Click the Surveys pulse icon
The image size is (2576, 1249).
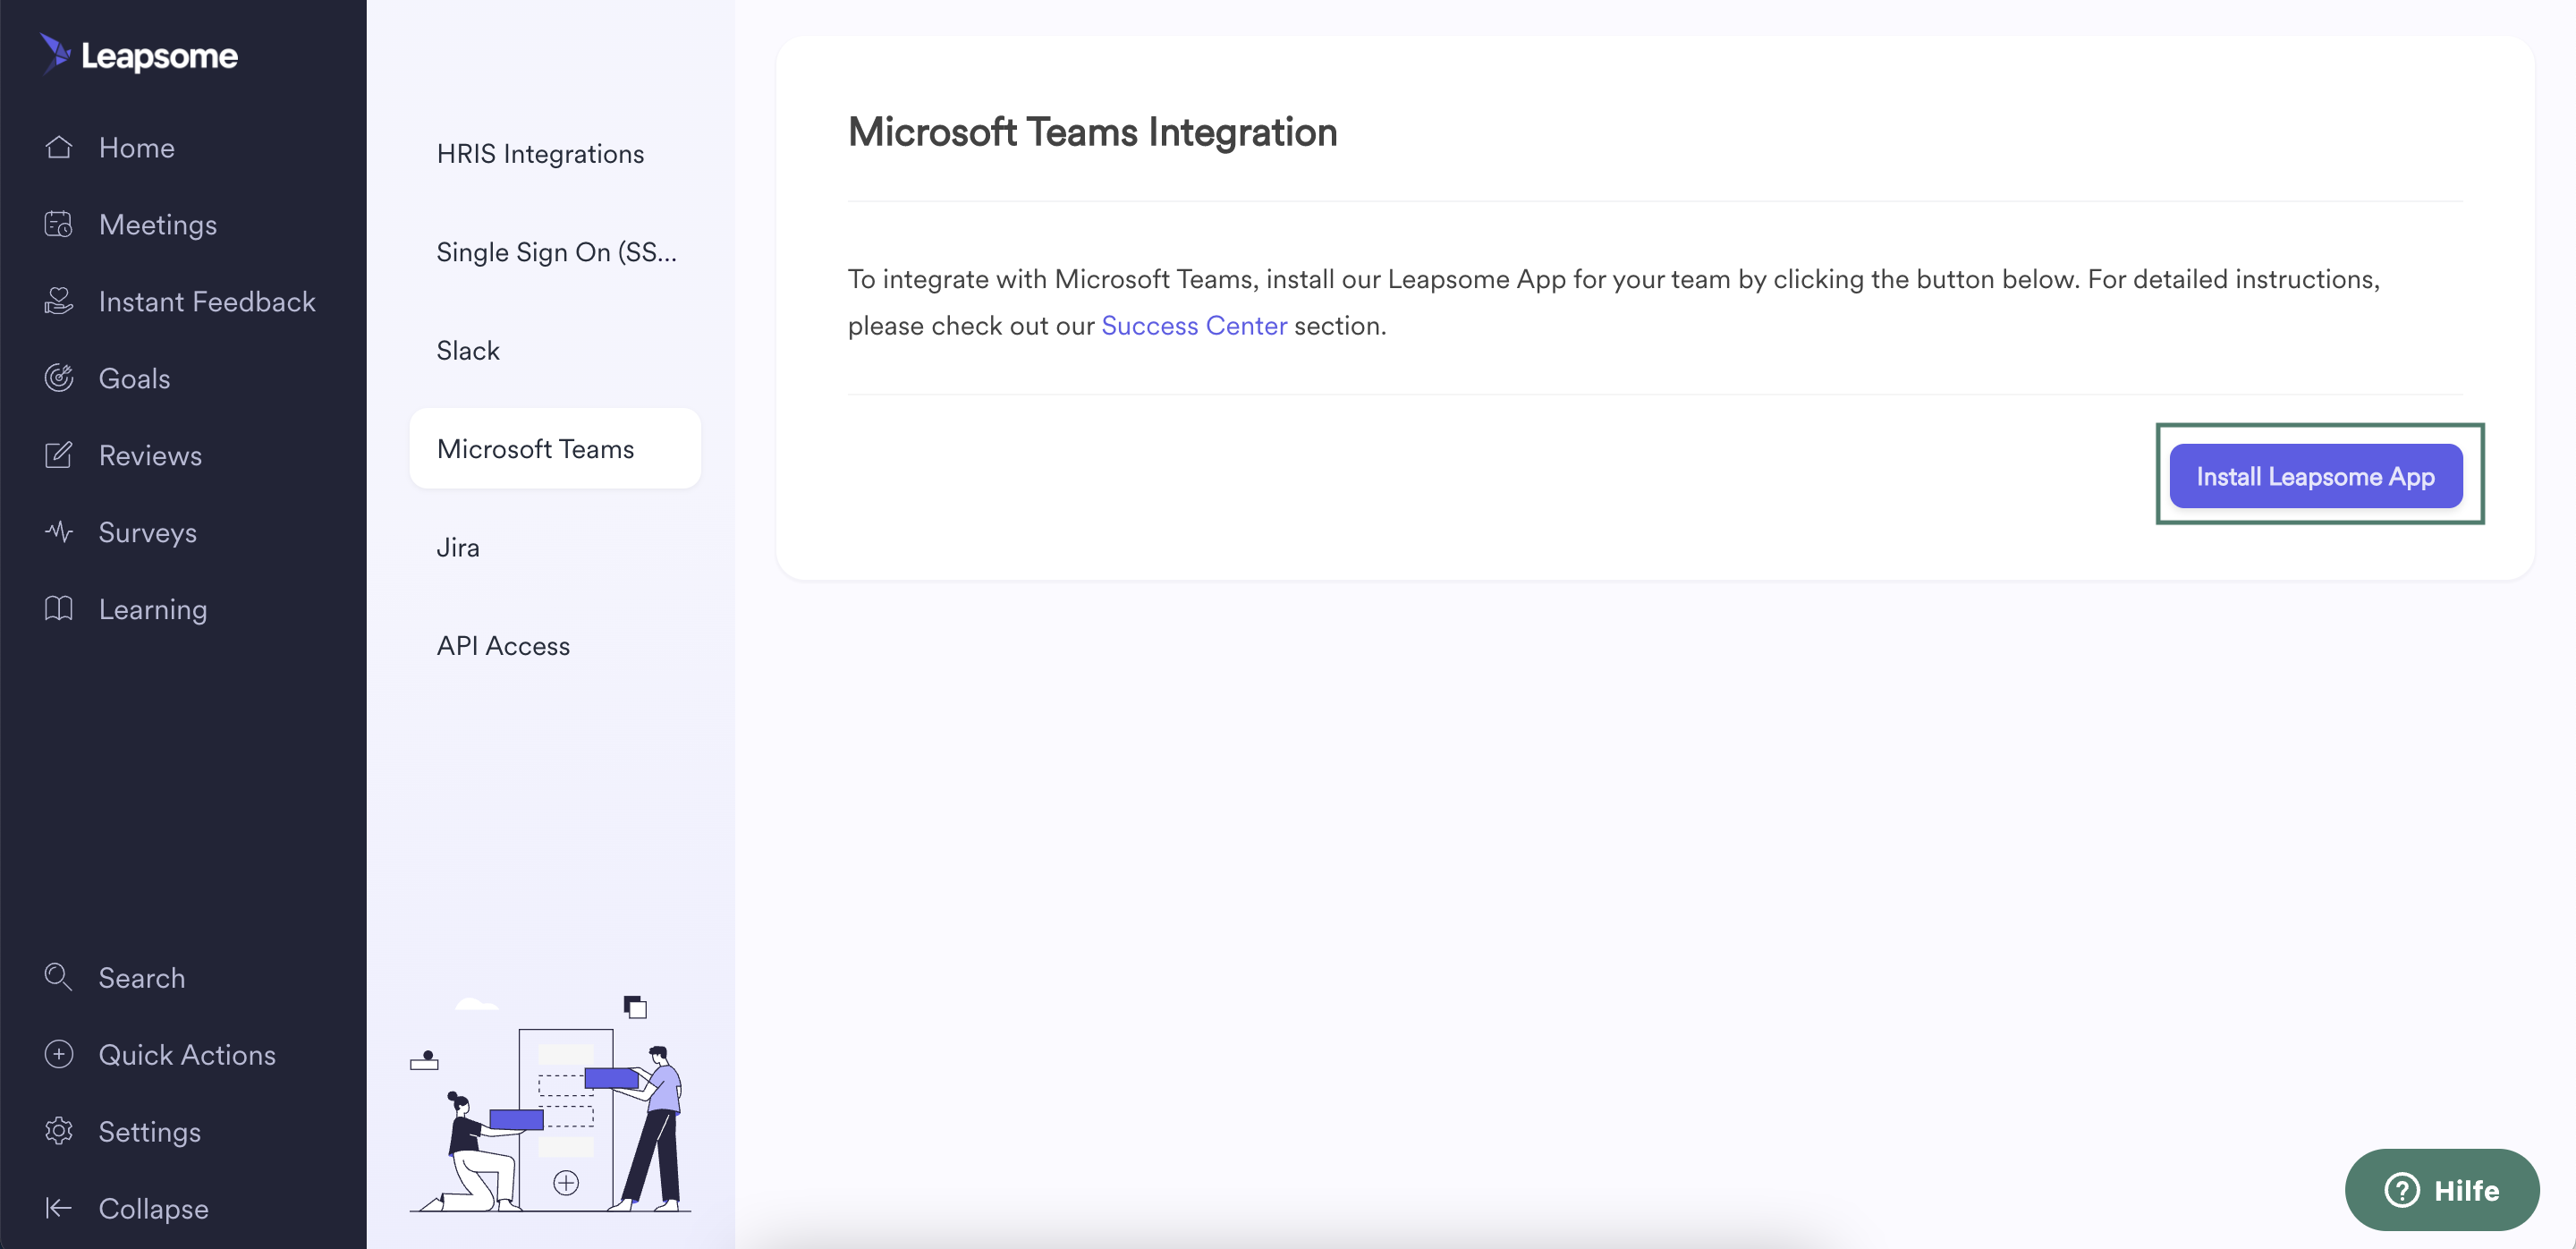(59, 532)
